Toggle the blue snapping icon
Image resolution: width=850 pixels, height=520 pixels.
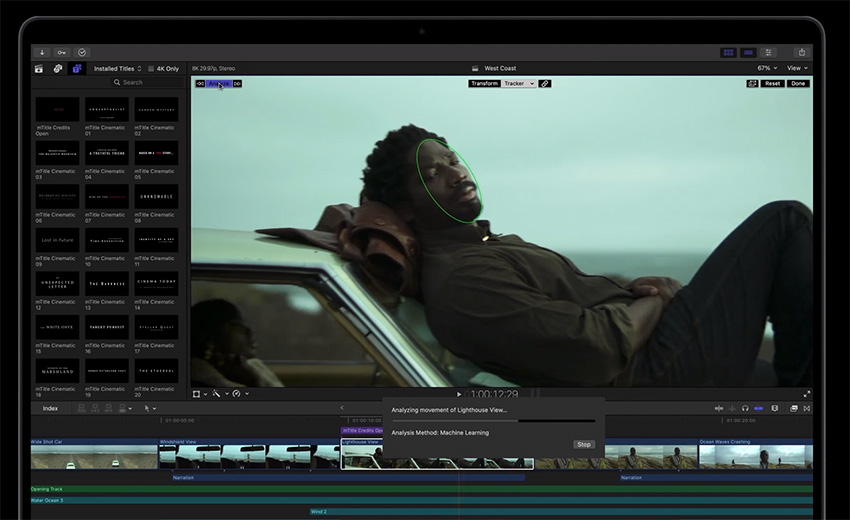pos(758,408)
